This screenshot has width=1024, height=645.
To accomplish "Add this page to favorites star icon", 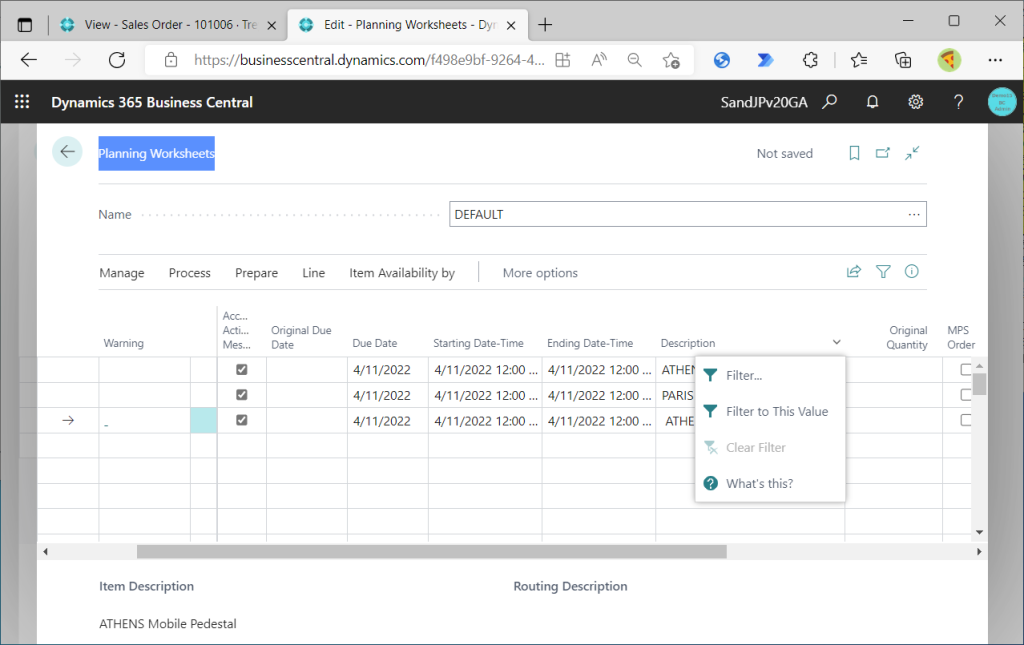I will point(671,60).
